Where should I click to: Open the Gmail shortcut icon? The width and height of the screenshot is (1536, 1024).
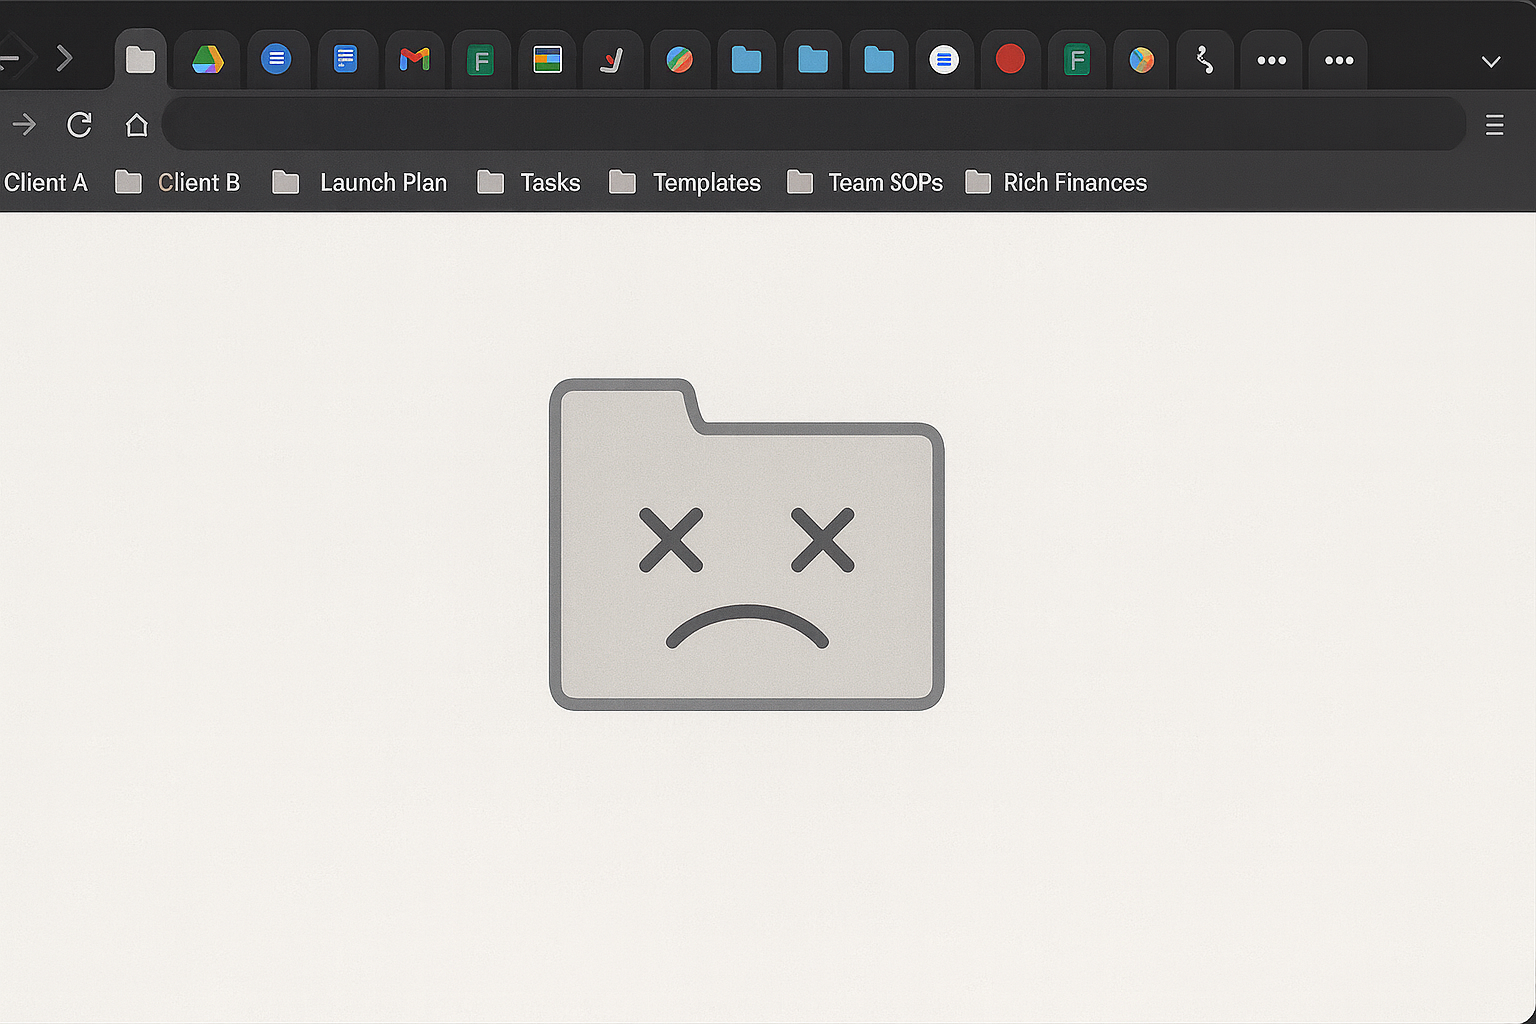[414, 59]
